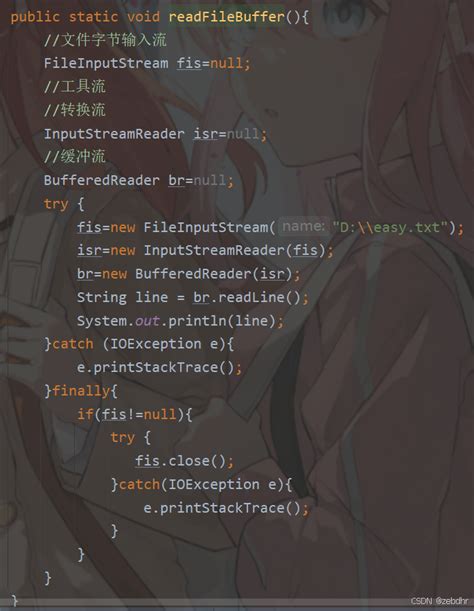
Task: Click the comment '//缓冲流'
Action: [x=74, y=157]
